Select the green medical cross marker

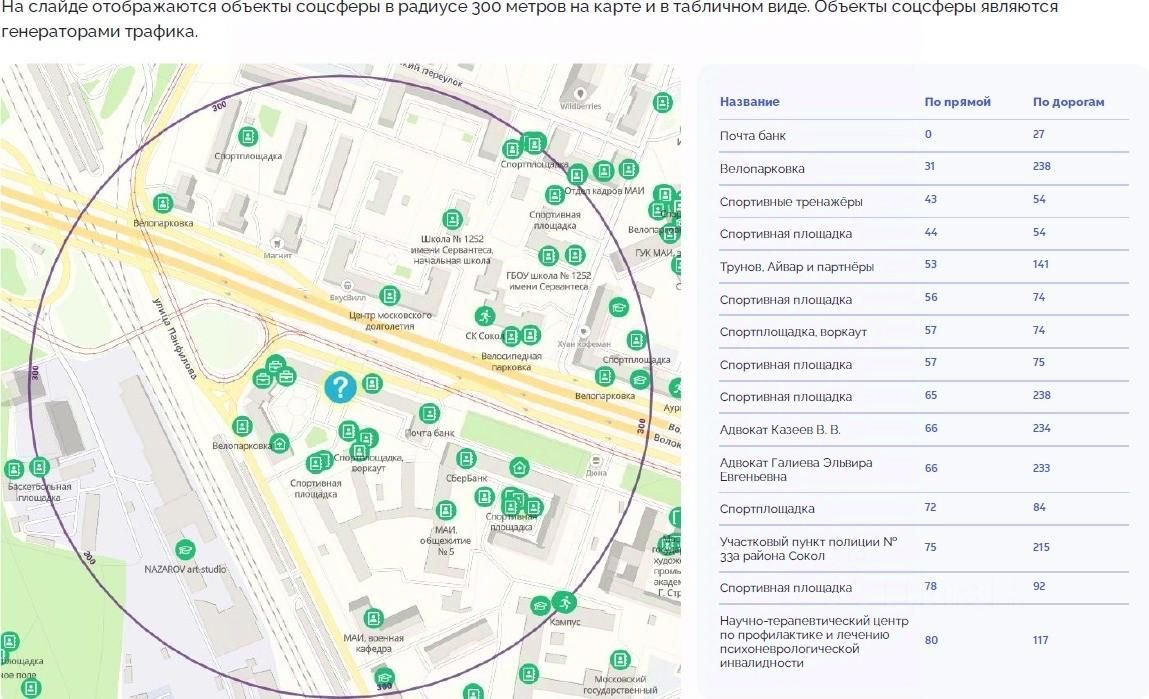[279, 443]
